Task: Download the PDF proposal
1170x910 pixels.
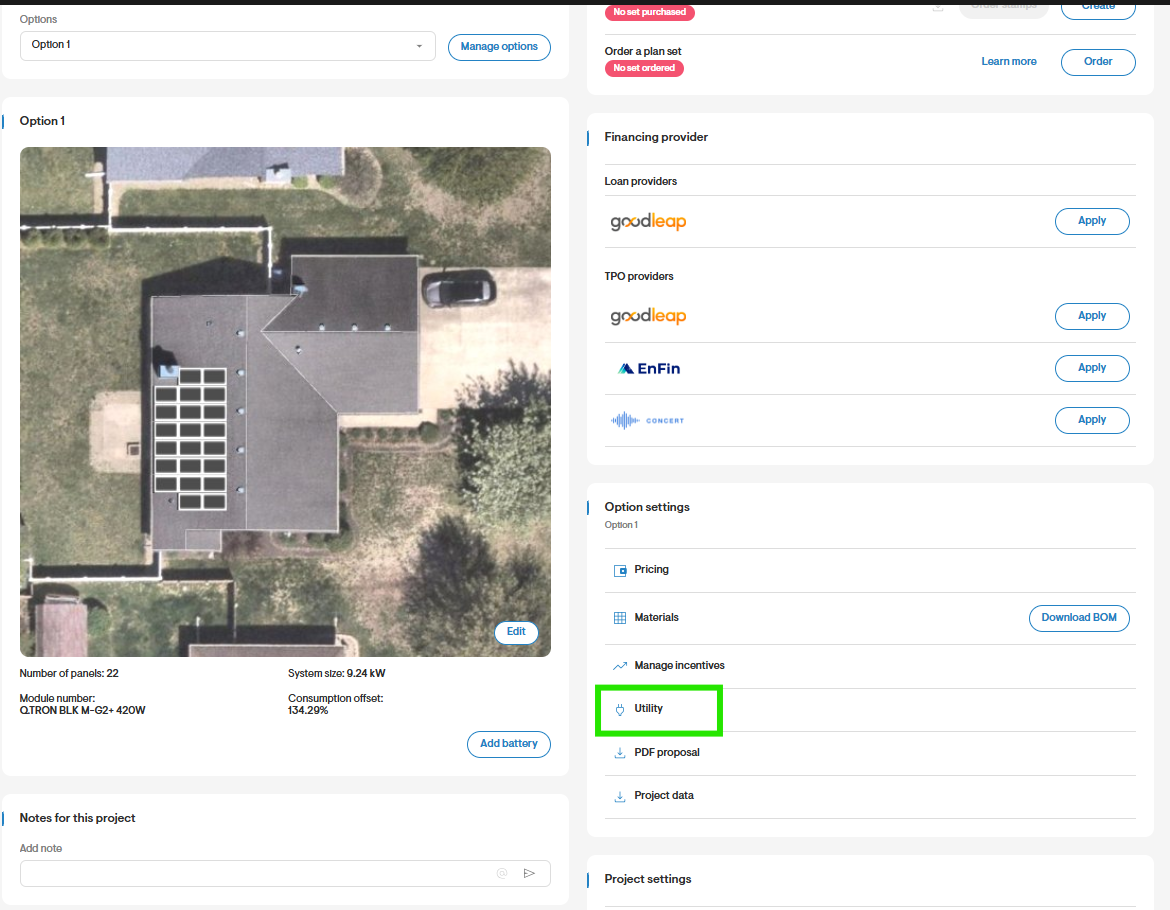Action: [x=870, y=753]
